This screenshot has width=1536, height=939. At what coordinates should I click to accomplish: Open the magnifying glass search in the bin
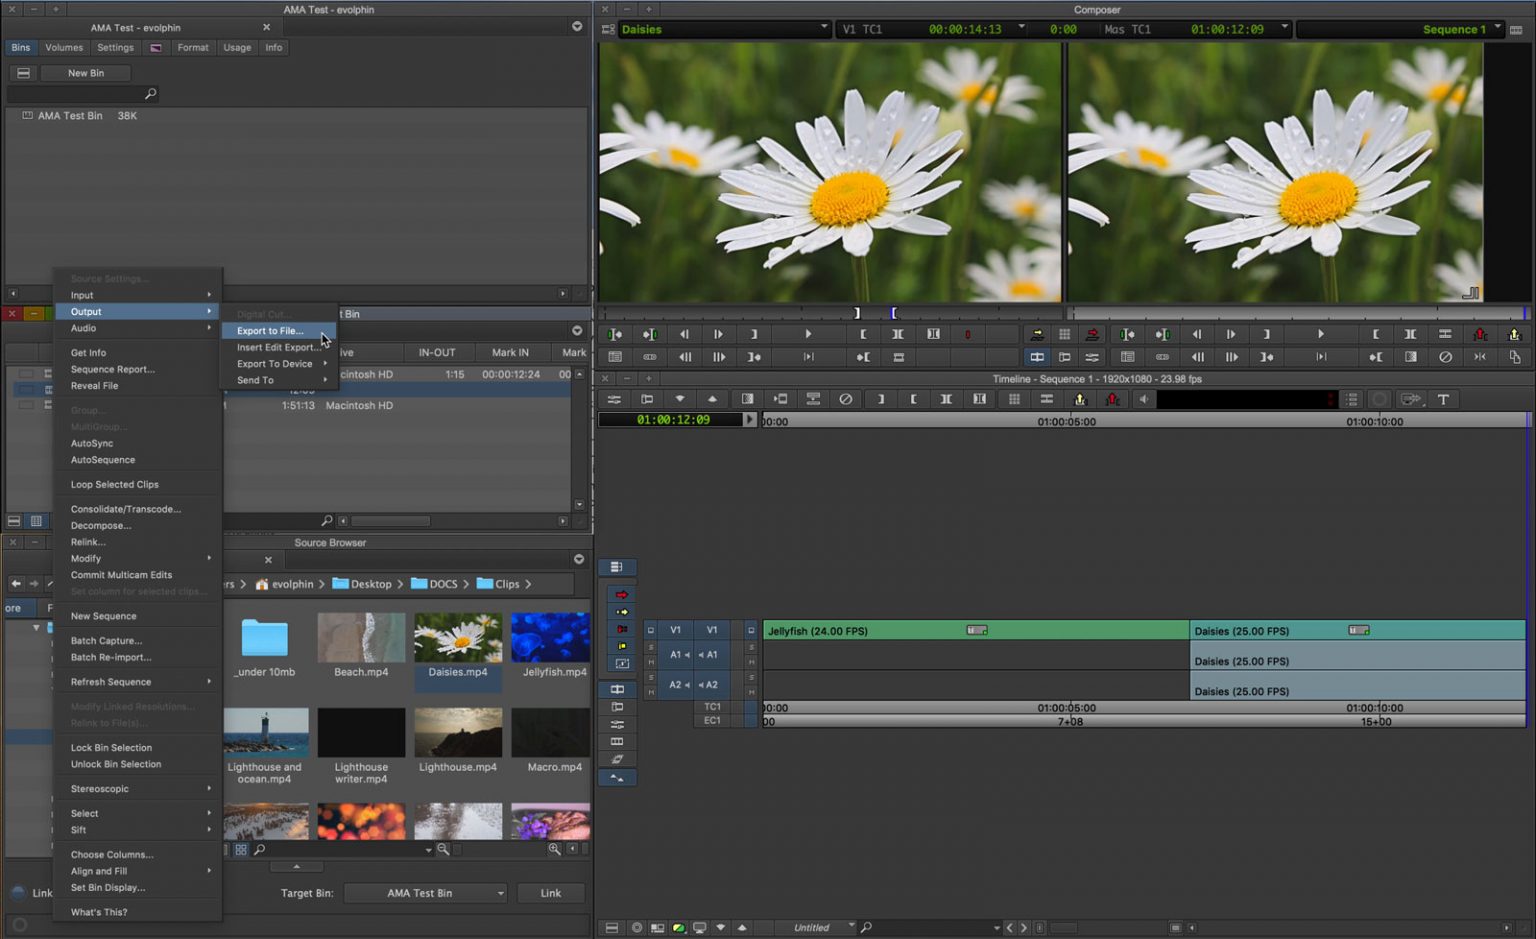point(150,93)
